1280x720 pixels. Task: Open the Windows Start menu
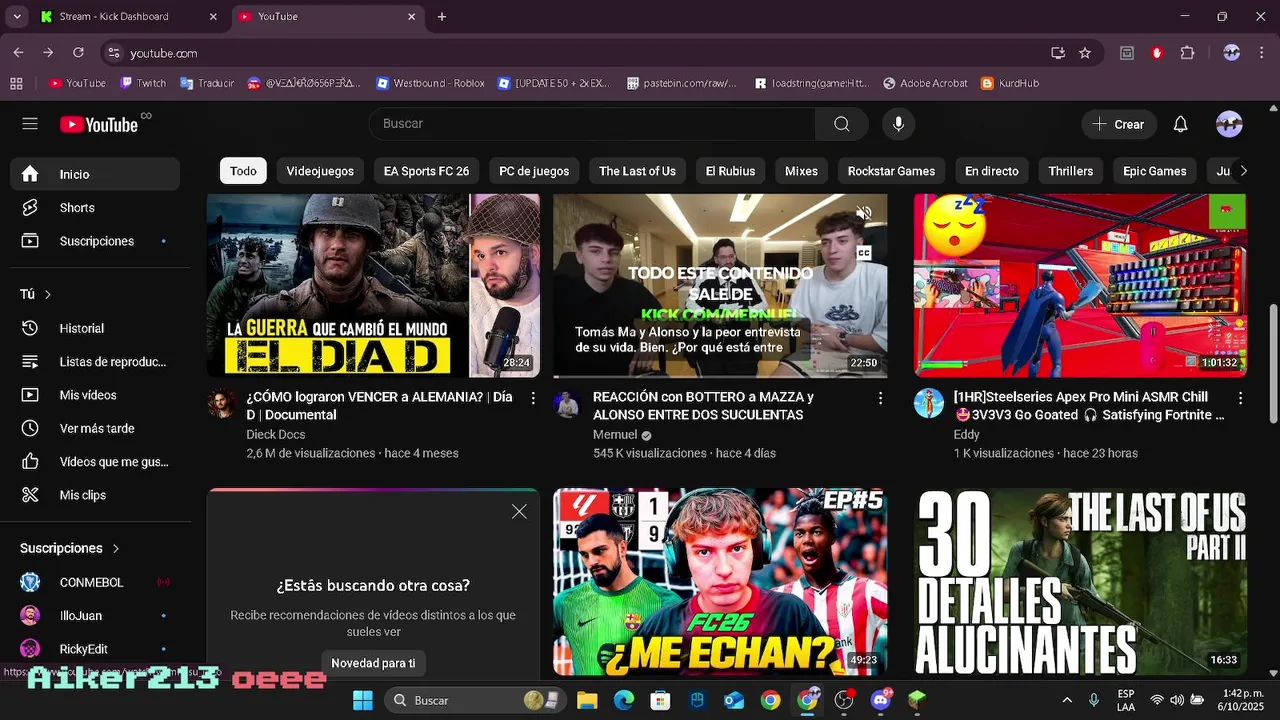pos(362,700)
